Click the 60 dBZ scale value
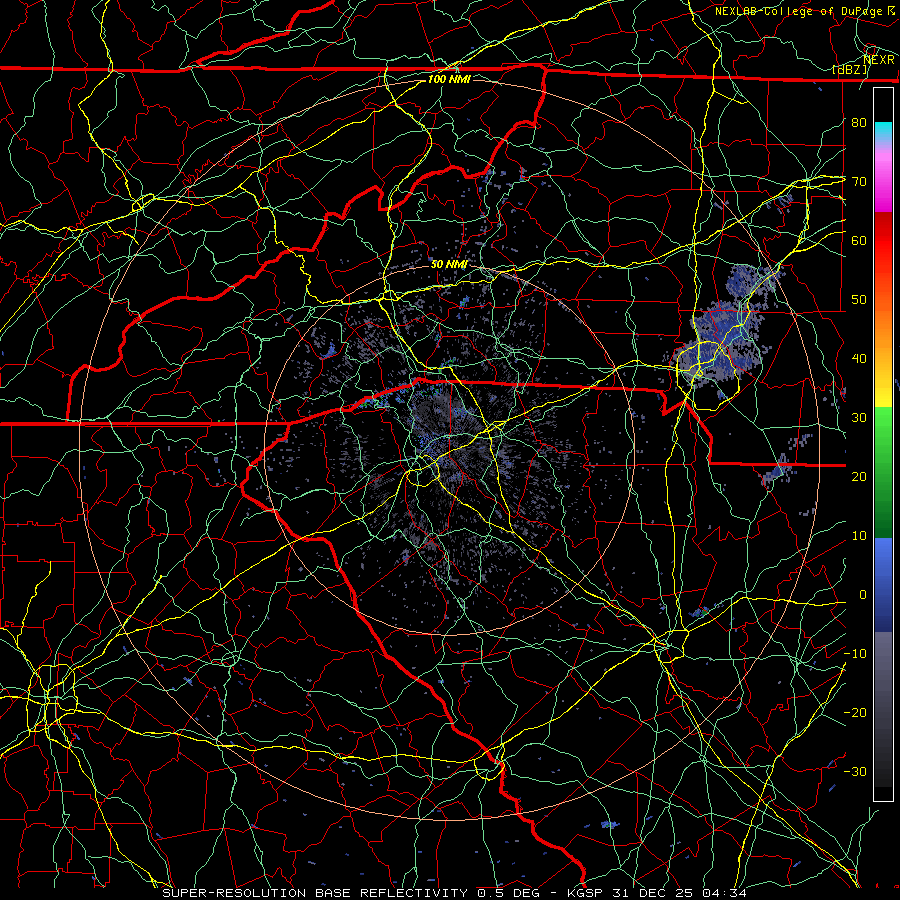This screenshot has width=900, height=900. (859, 240)
